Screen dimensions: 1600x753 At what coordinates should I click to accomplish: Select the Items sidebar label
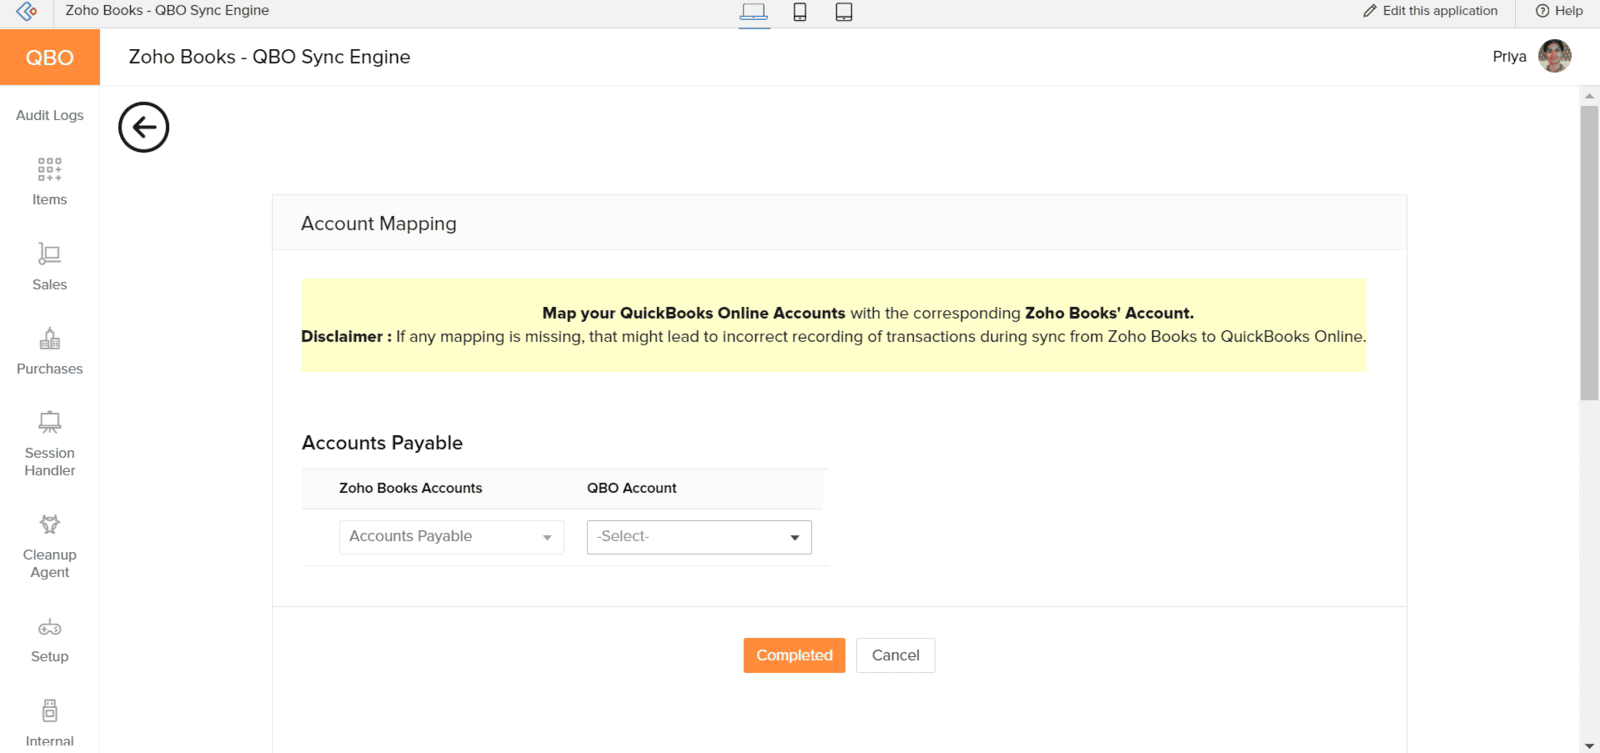(x=50, y=200)
